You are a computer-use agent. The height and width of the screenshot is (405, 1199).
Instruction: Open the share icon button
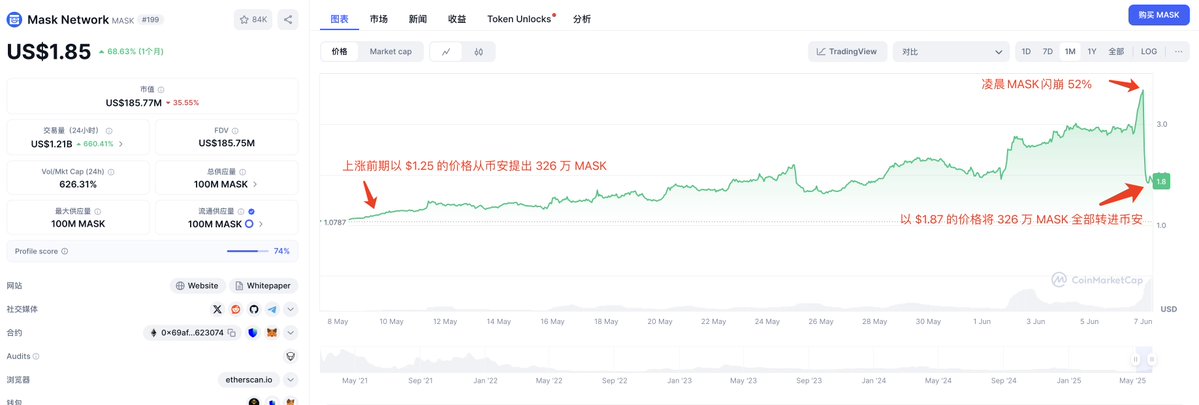[288, 20]
